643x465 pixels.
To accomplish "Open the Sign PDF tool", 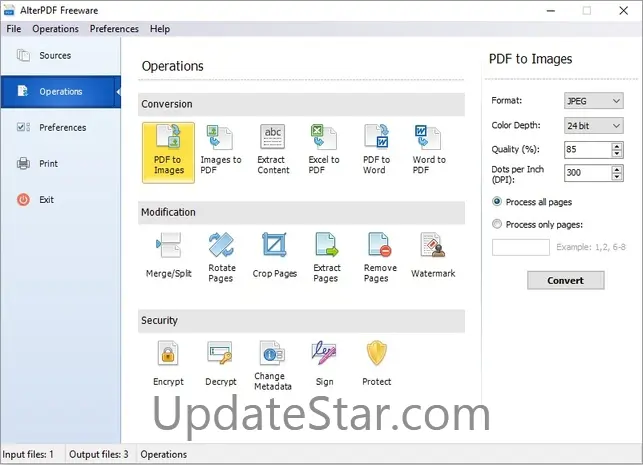I will coord(324,364).
